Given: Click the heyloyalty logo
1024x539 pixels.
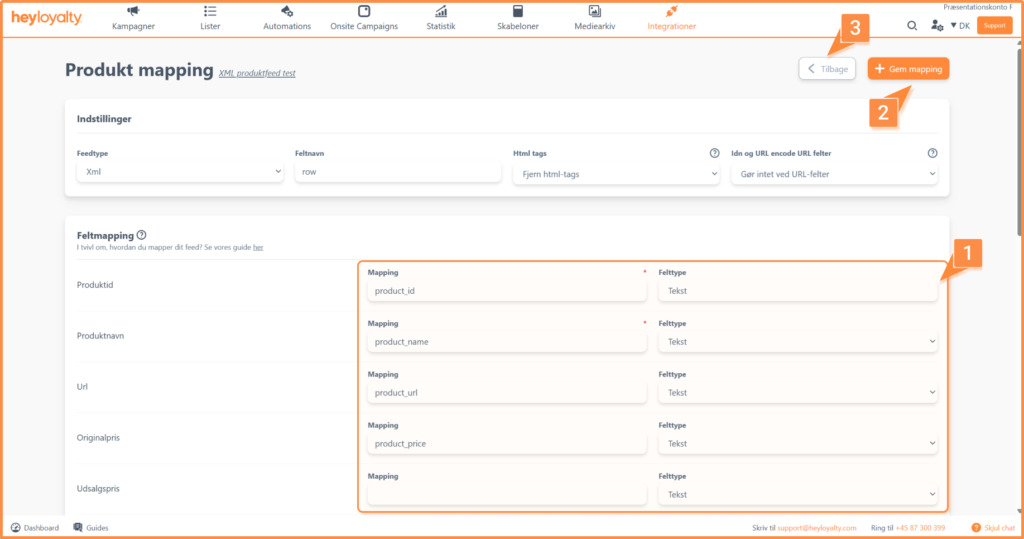Looking at the screenshot, I should (46, 19).
